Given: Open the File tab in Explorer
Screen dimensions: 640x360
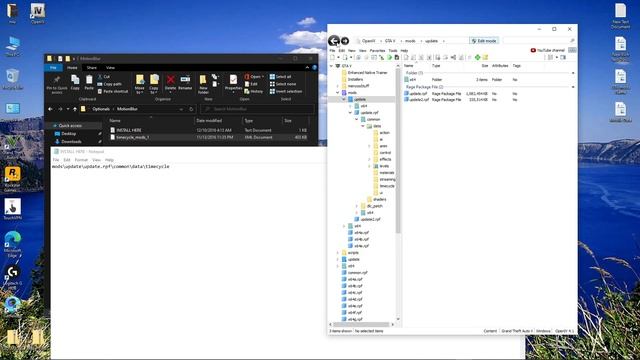Looking at the screenshot, I should click(53, 68).
